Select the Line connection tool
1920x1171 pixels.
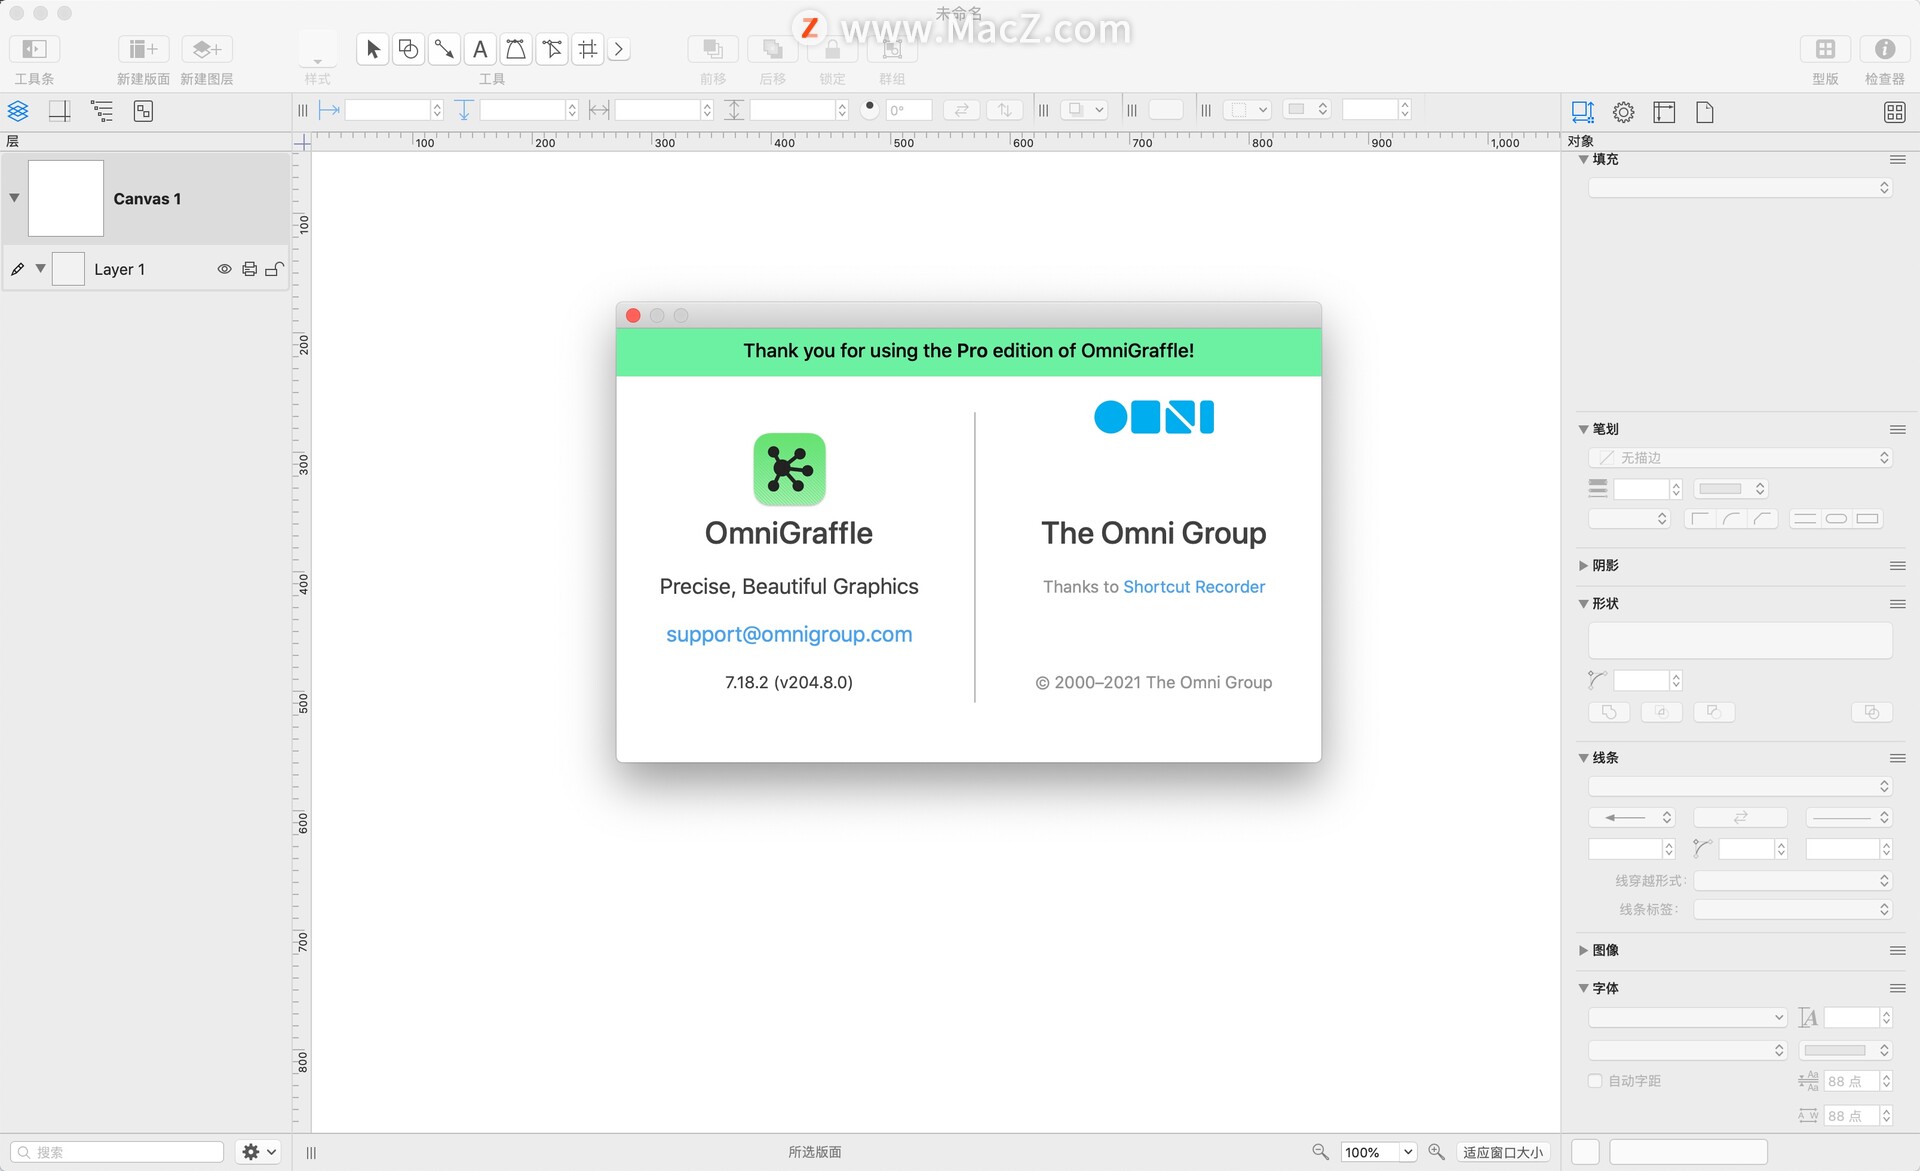click(444, 49)
